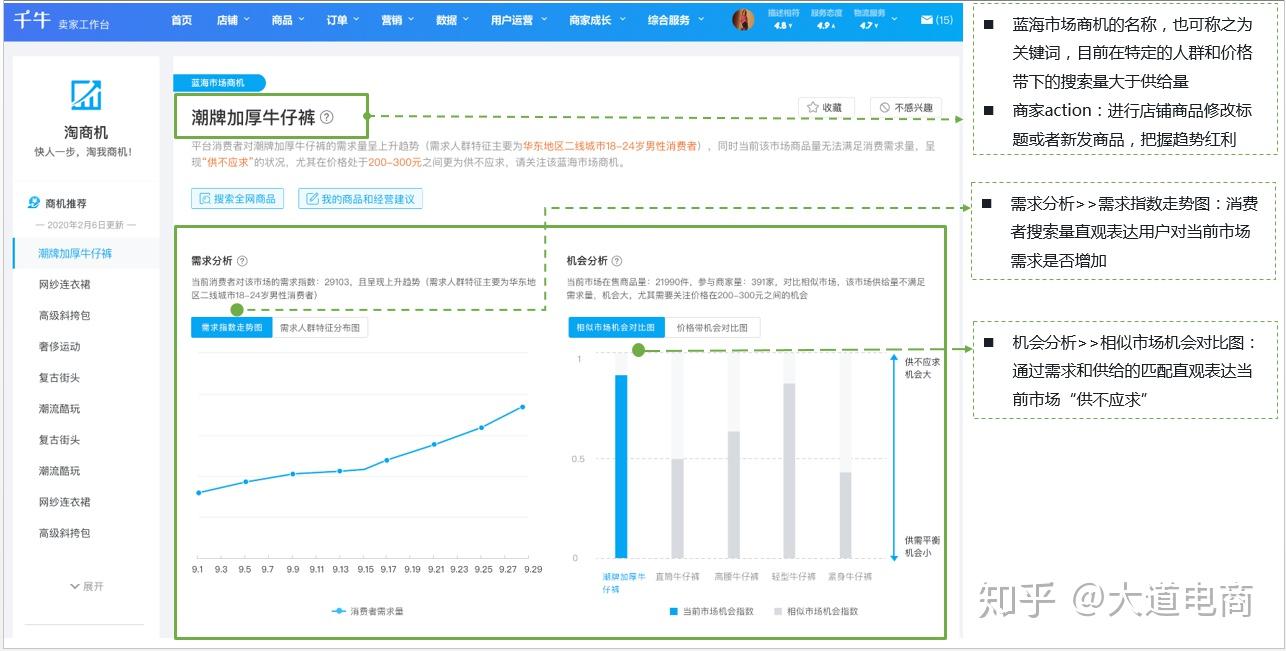Click the 不感兴趣 button with ban icon
The width and height of the screenshot is (1286, 651).
(x=907, y=107)
